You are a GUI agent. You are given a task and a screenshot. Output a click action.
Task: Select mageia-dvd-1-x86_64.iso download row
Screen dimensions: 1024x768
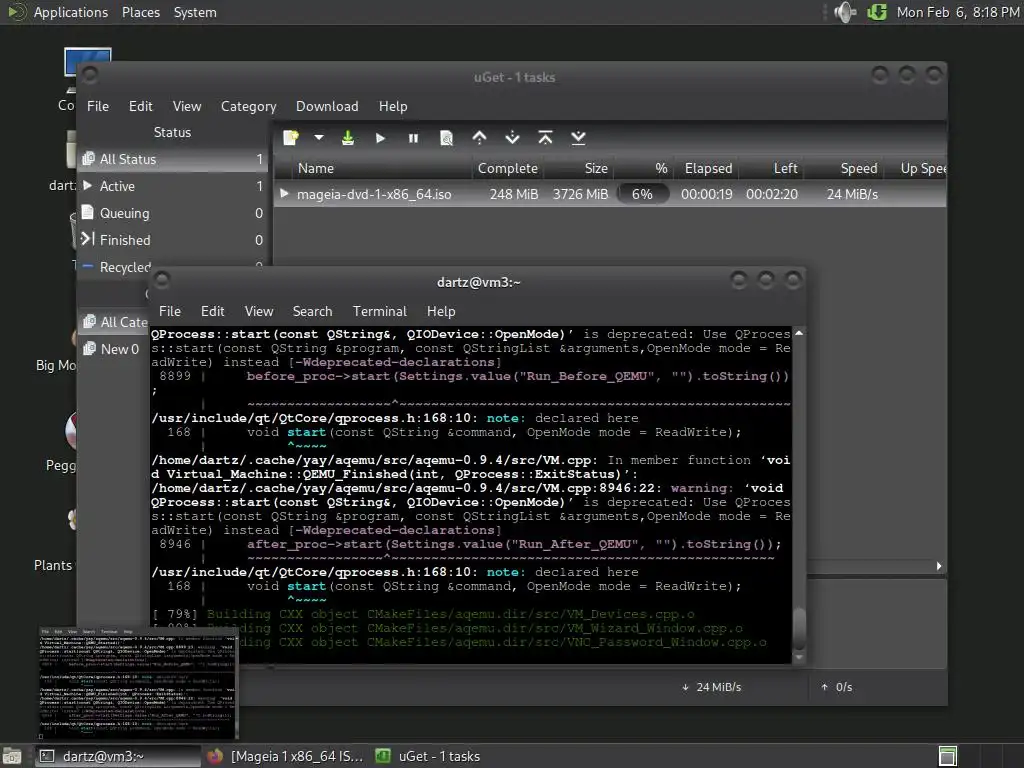click(x=610, y=195)
